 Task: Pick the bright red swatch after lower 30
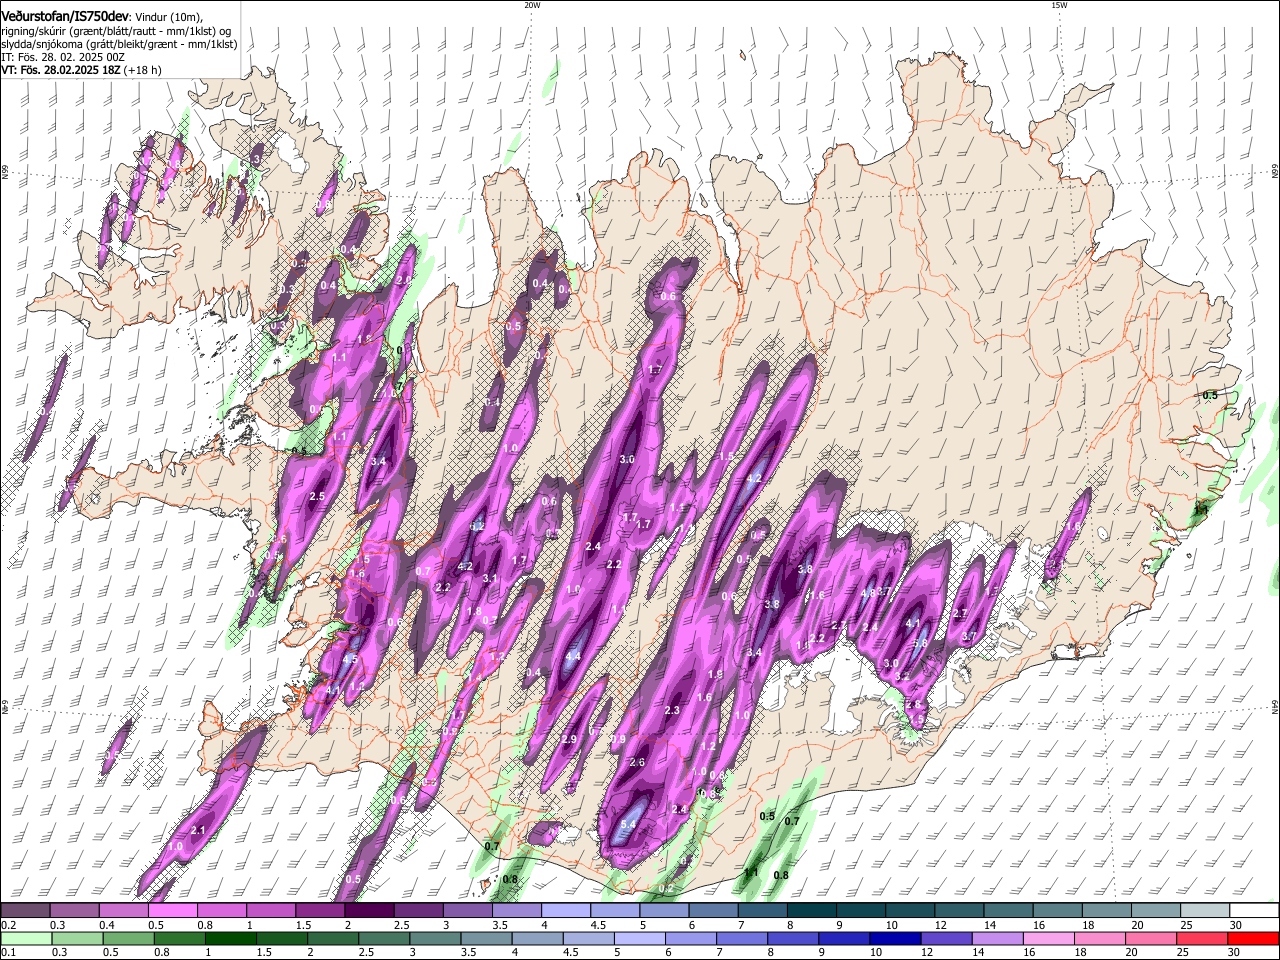(1254, 939)
